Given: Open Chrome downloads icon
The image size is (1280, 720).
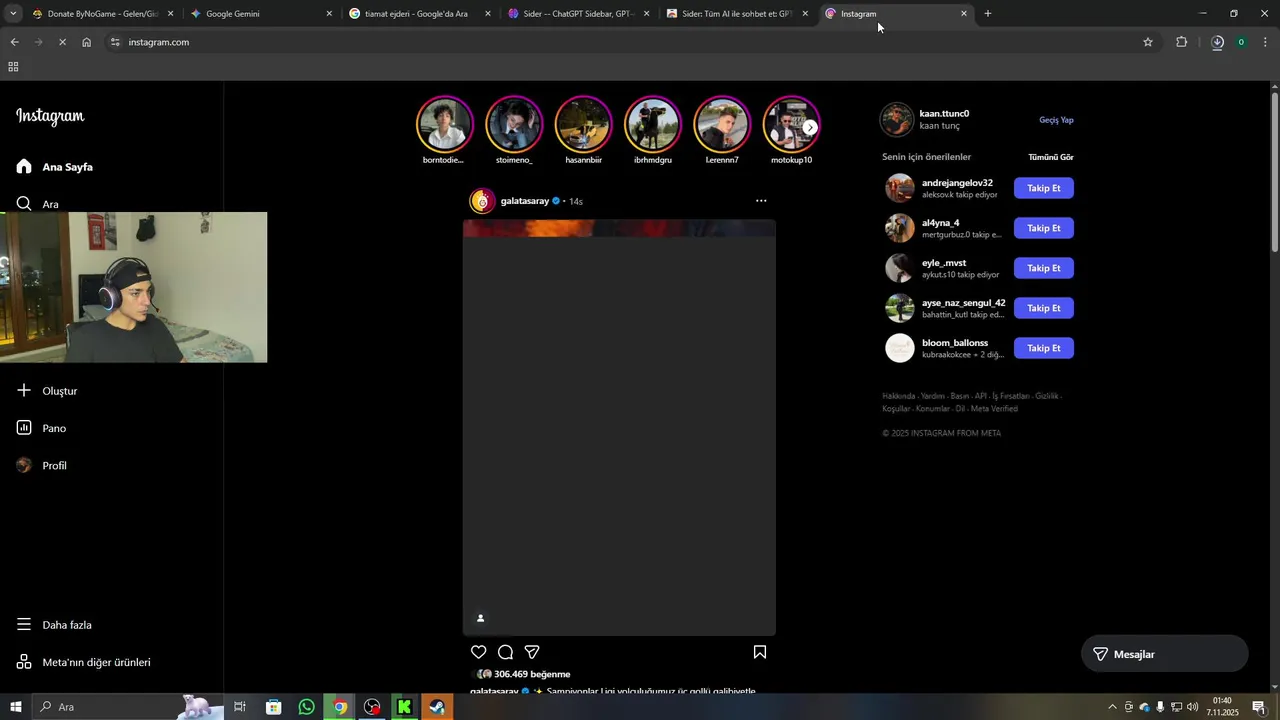Looking at the screenshot, I should point(1217,42).
